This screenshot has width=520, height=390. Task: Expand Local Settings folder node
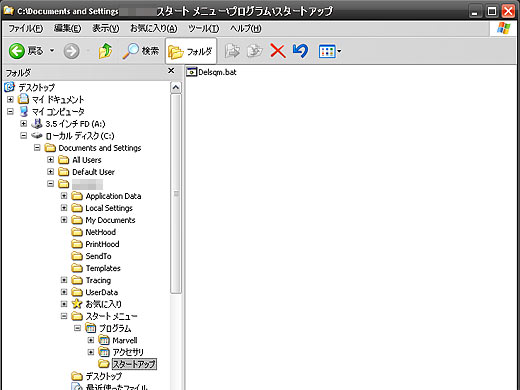point(64,208)
